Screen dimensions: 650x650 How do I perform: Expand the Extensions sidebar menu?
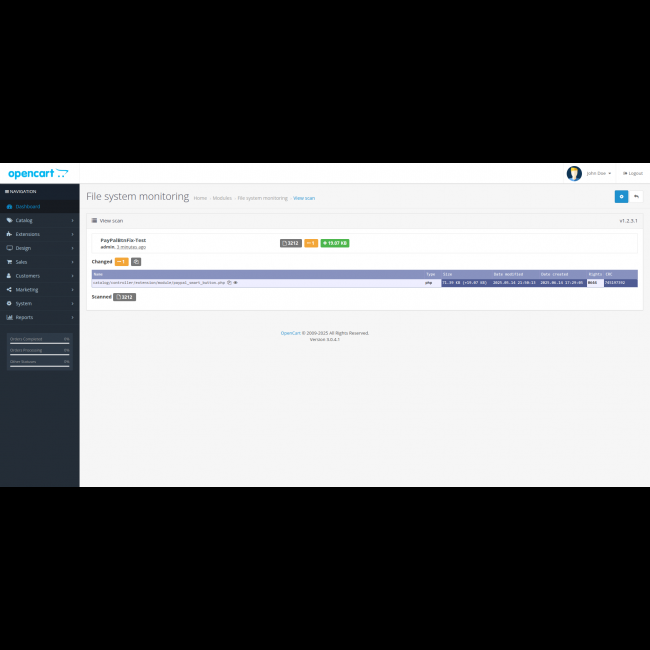tap(39, 234)
